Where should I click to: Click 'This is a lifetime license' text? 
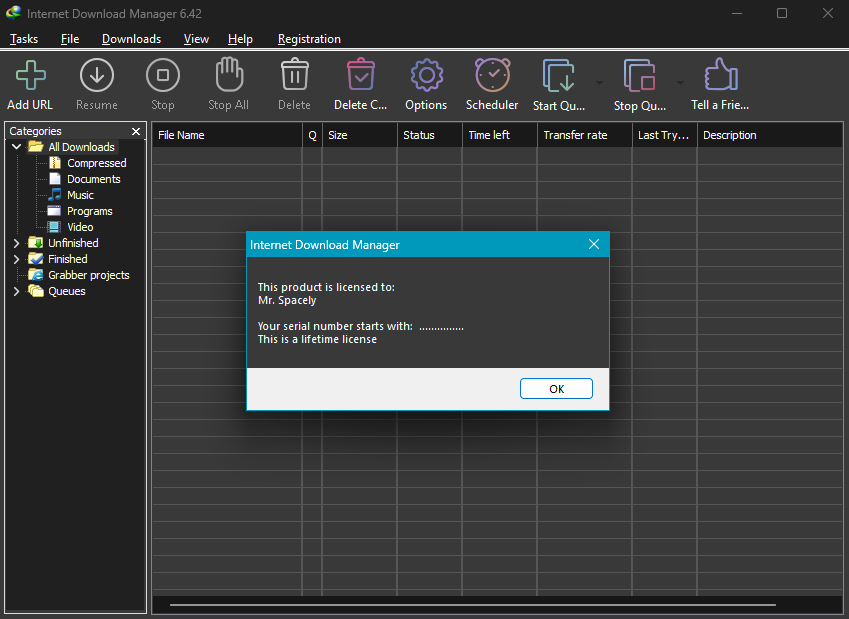317,340
